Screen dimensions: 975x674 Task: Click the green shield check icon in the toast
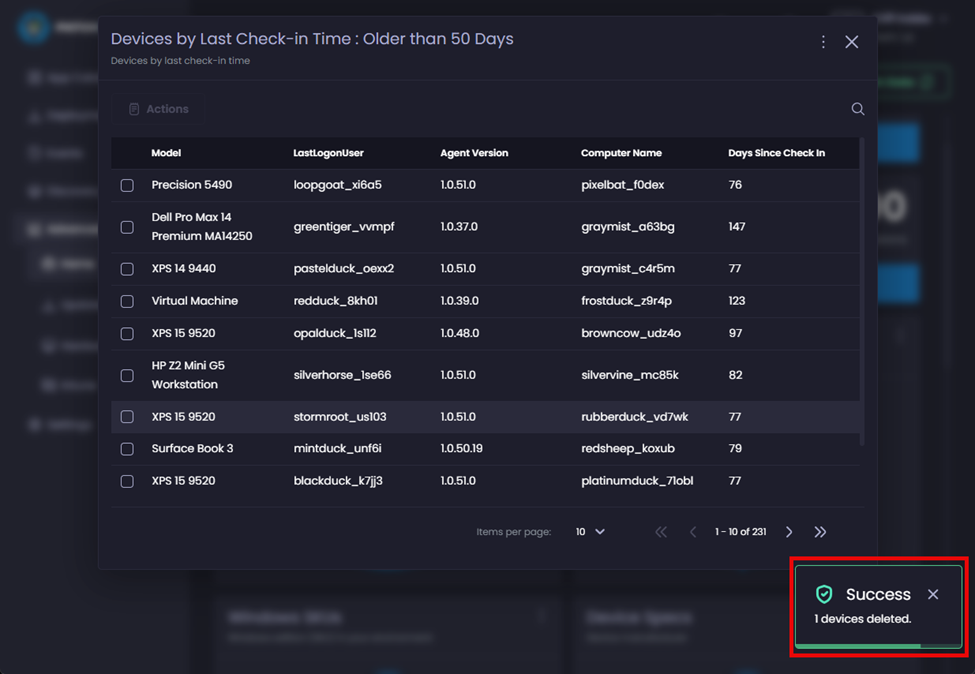tap(824, 594)
